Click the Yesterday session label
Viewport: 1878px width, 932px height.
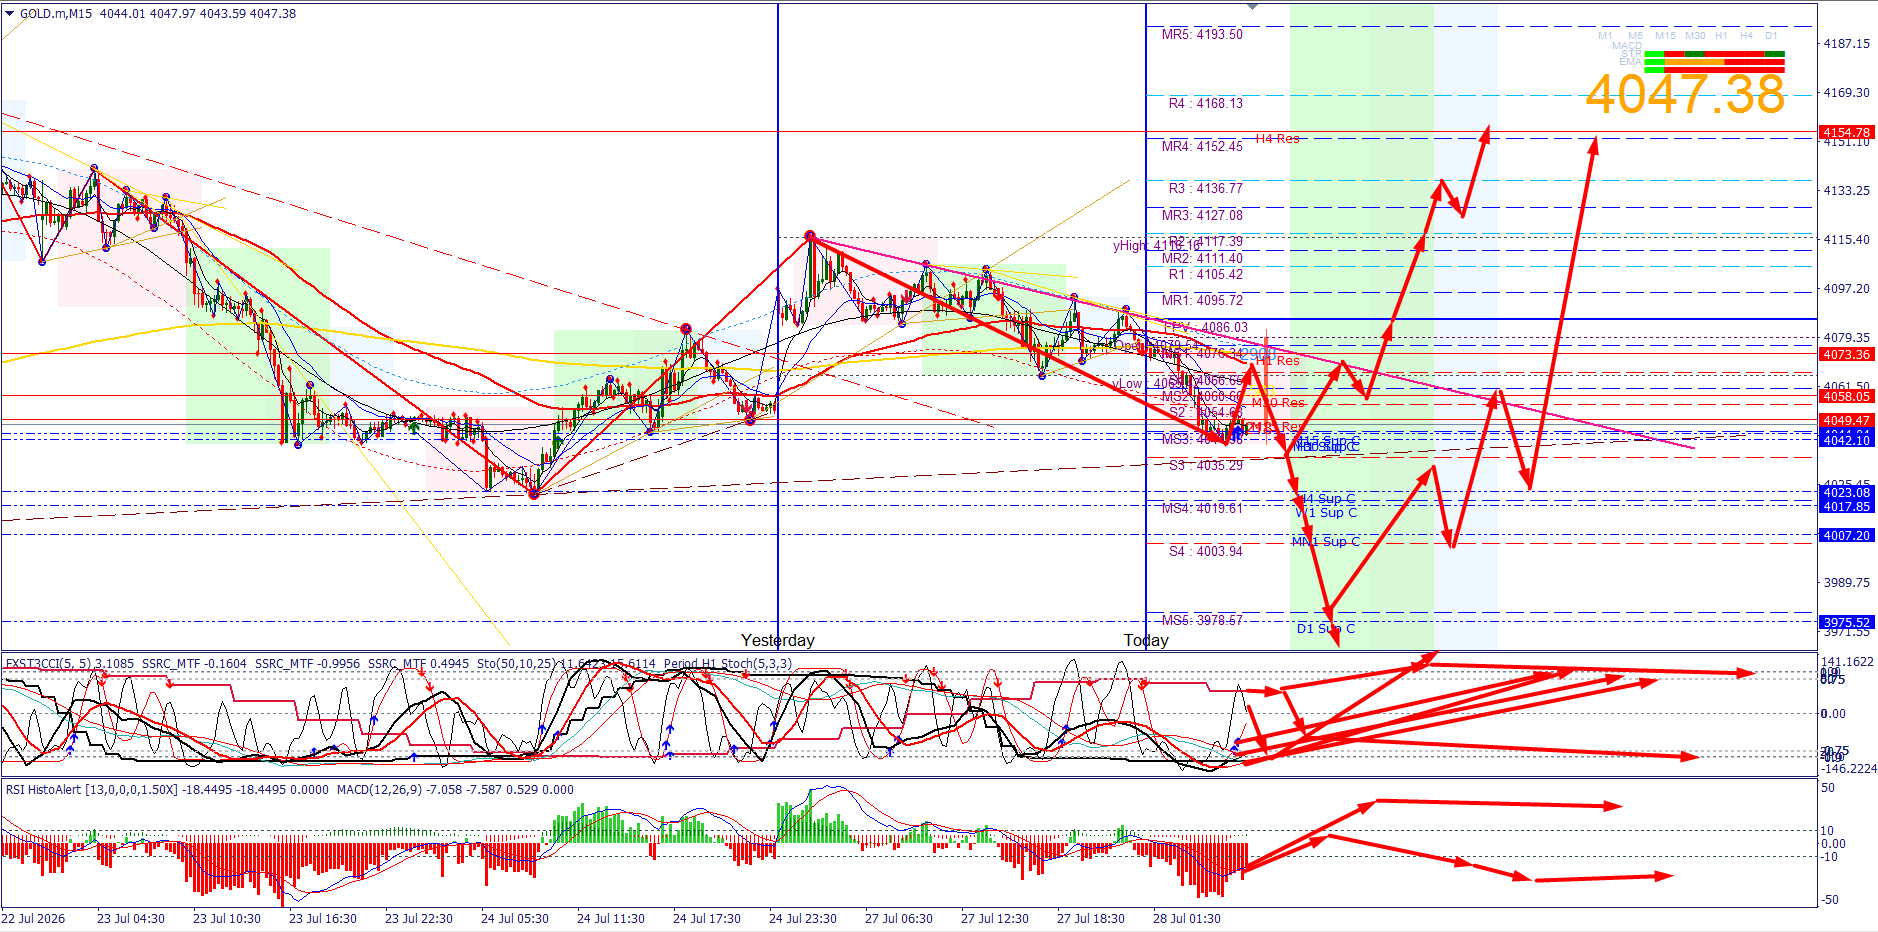[x=777, y=640]
